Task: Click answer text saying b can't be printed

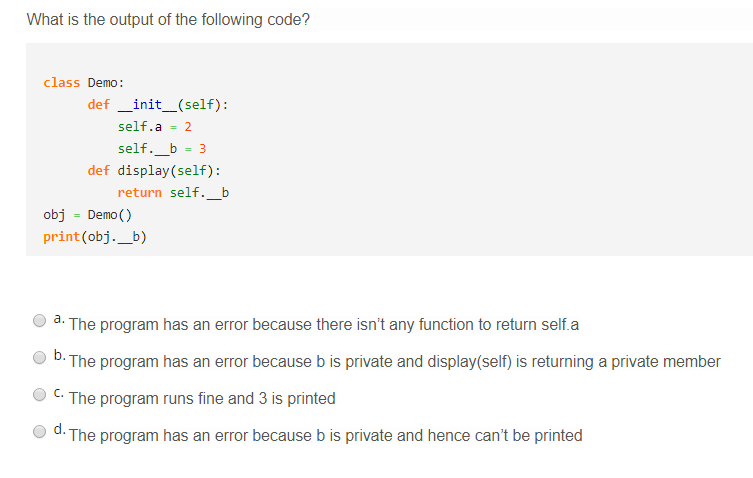Action: coord(325,436)
